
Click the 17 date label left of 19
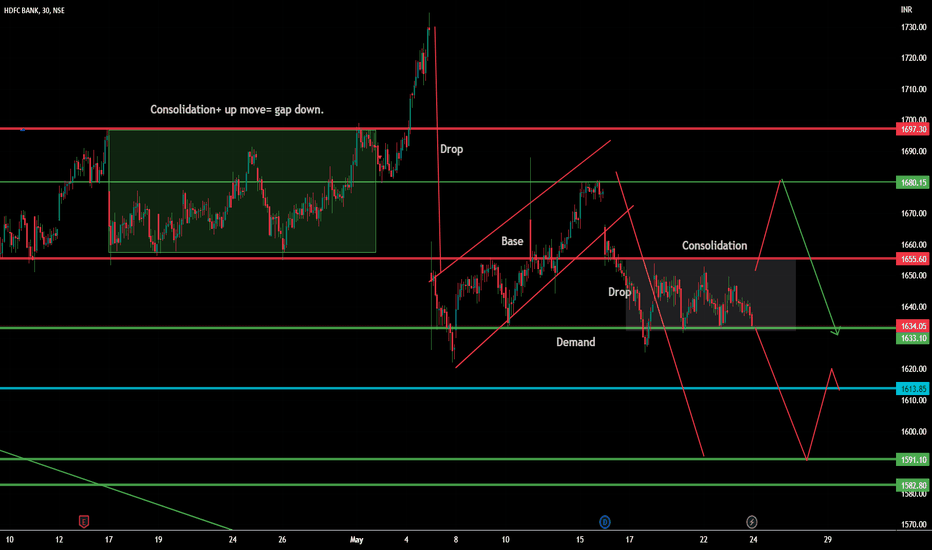[x=109, y=540]
